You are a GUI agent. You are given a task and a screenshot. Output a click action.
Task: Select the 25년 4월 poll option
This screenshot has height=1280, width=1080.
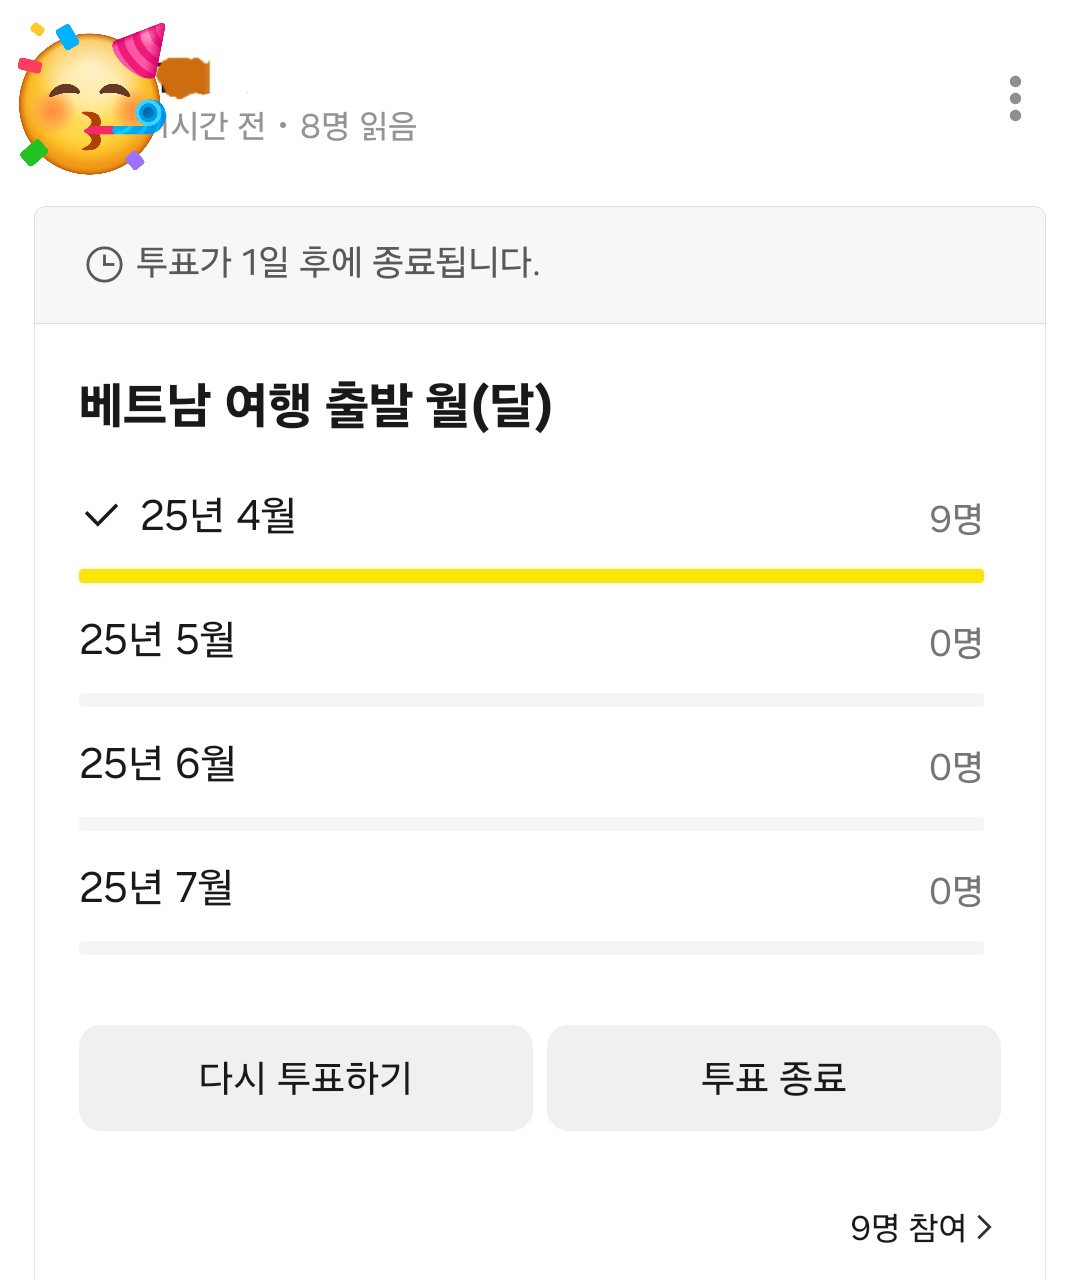pyautogui.click(x=218, y=516)
